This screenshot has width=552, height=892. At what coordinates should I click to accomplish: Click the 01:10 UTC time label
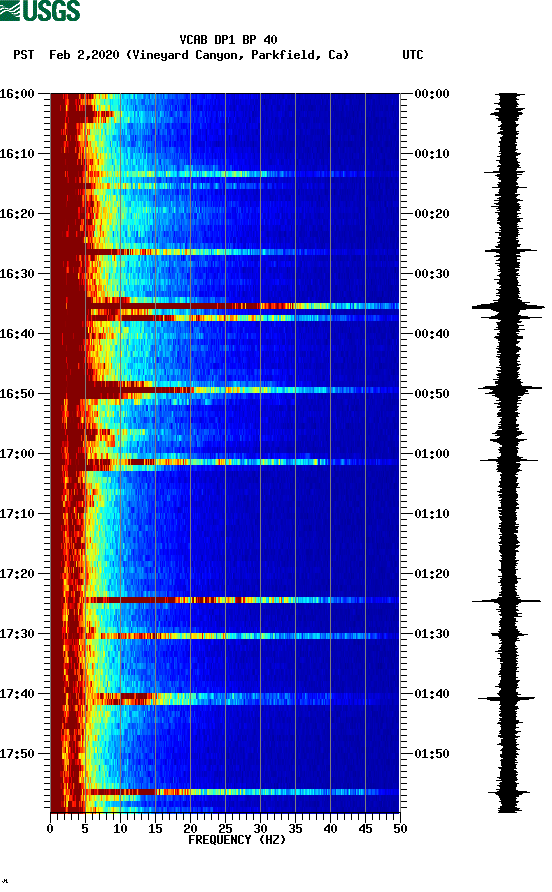(432, 514)
